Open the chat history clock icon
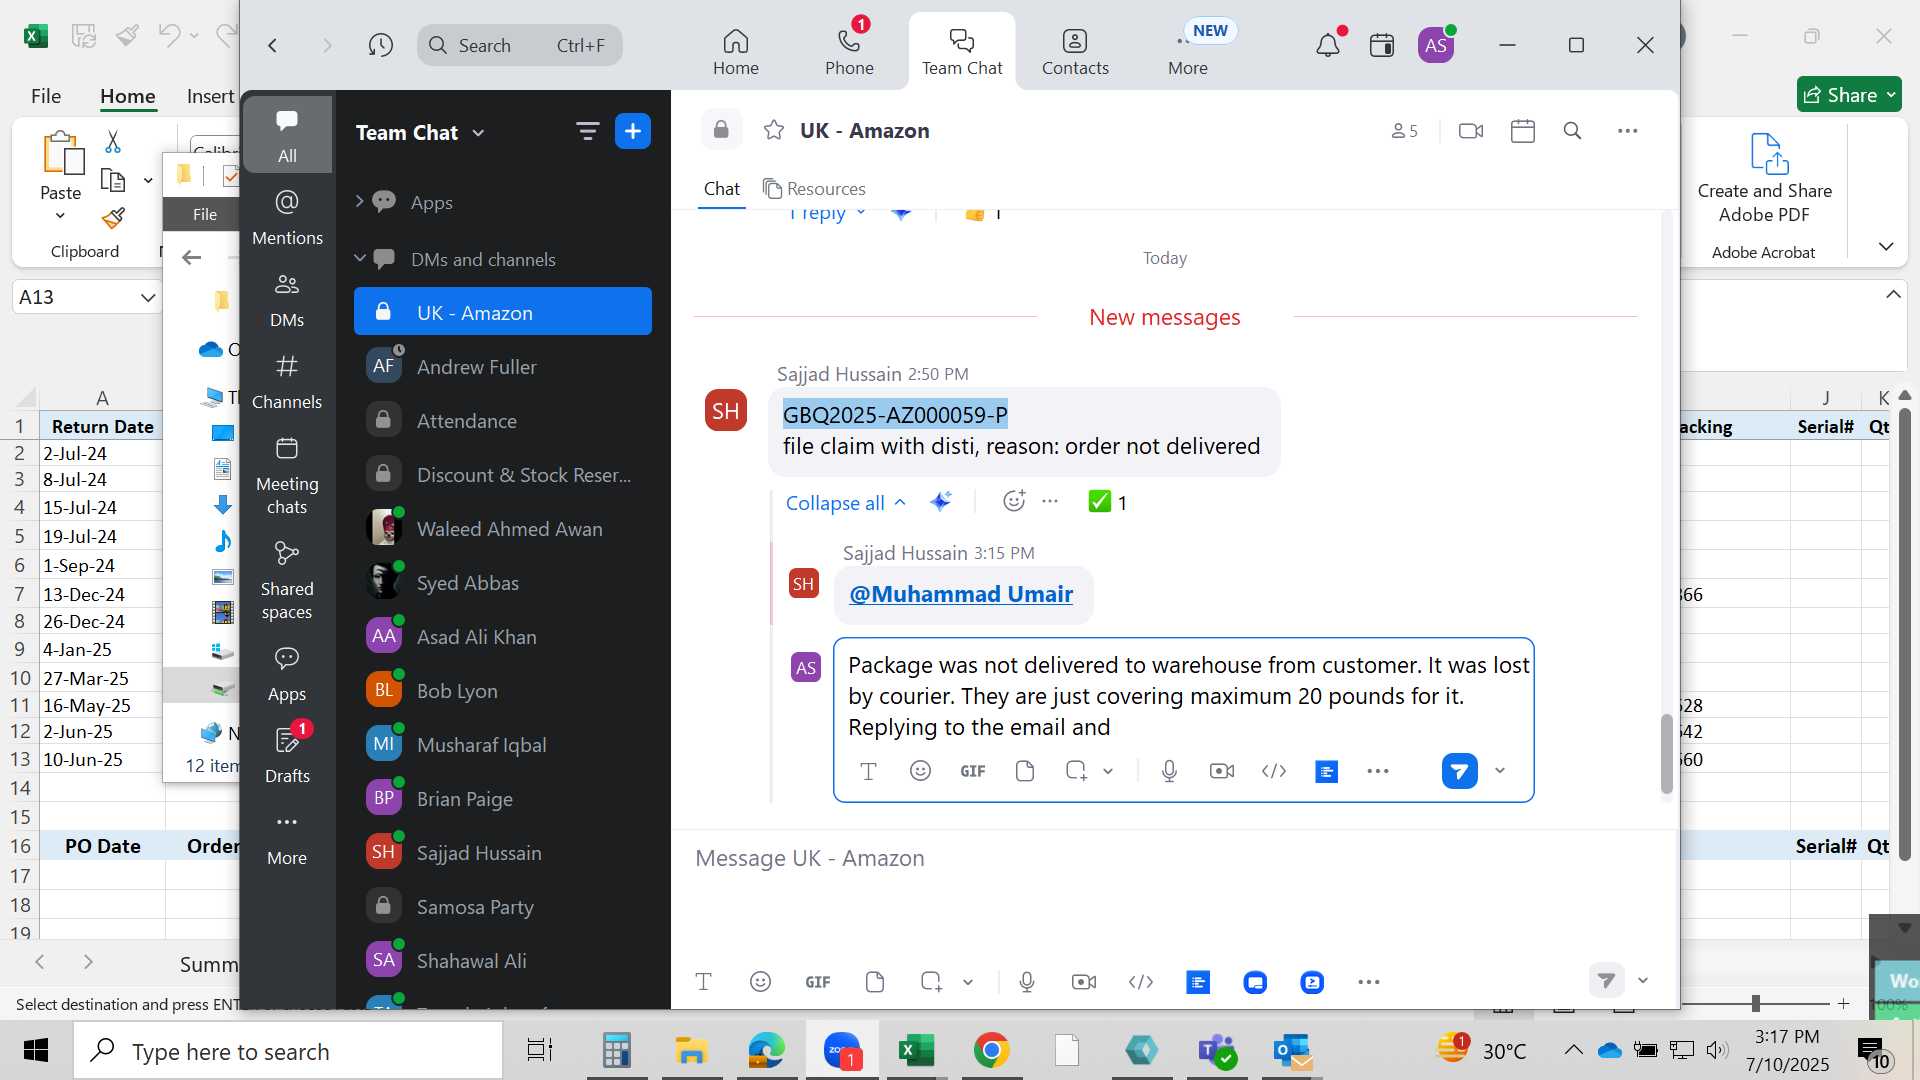 pos(380,45)
